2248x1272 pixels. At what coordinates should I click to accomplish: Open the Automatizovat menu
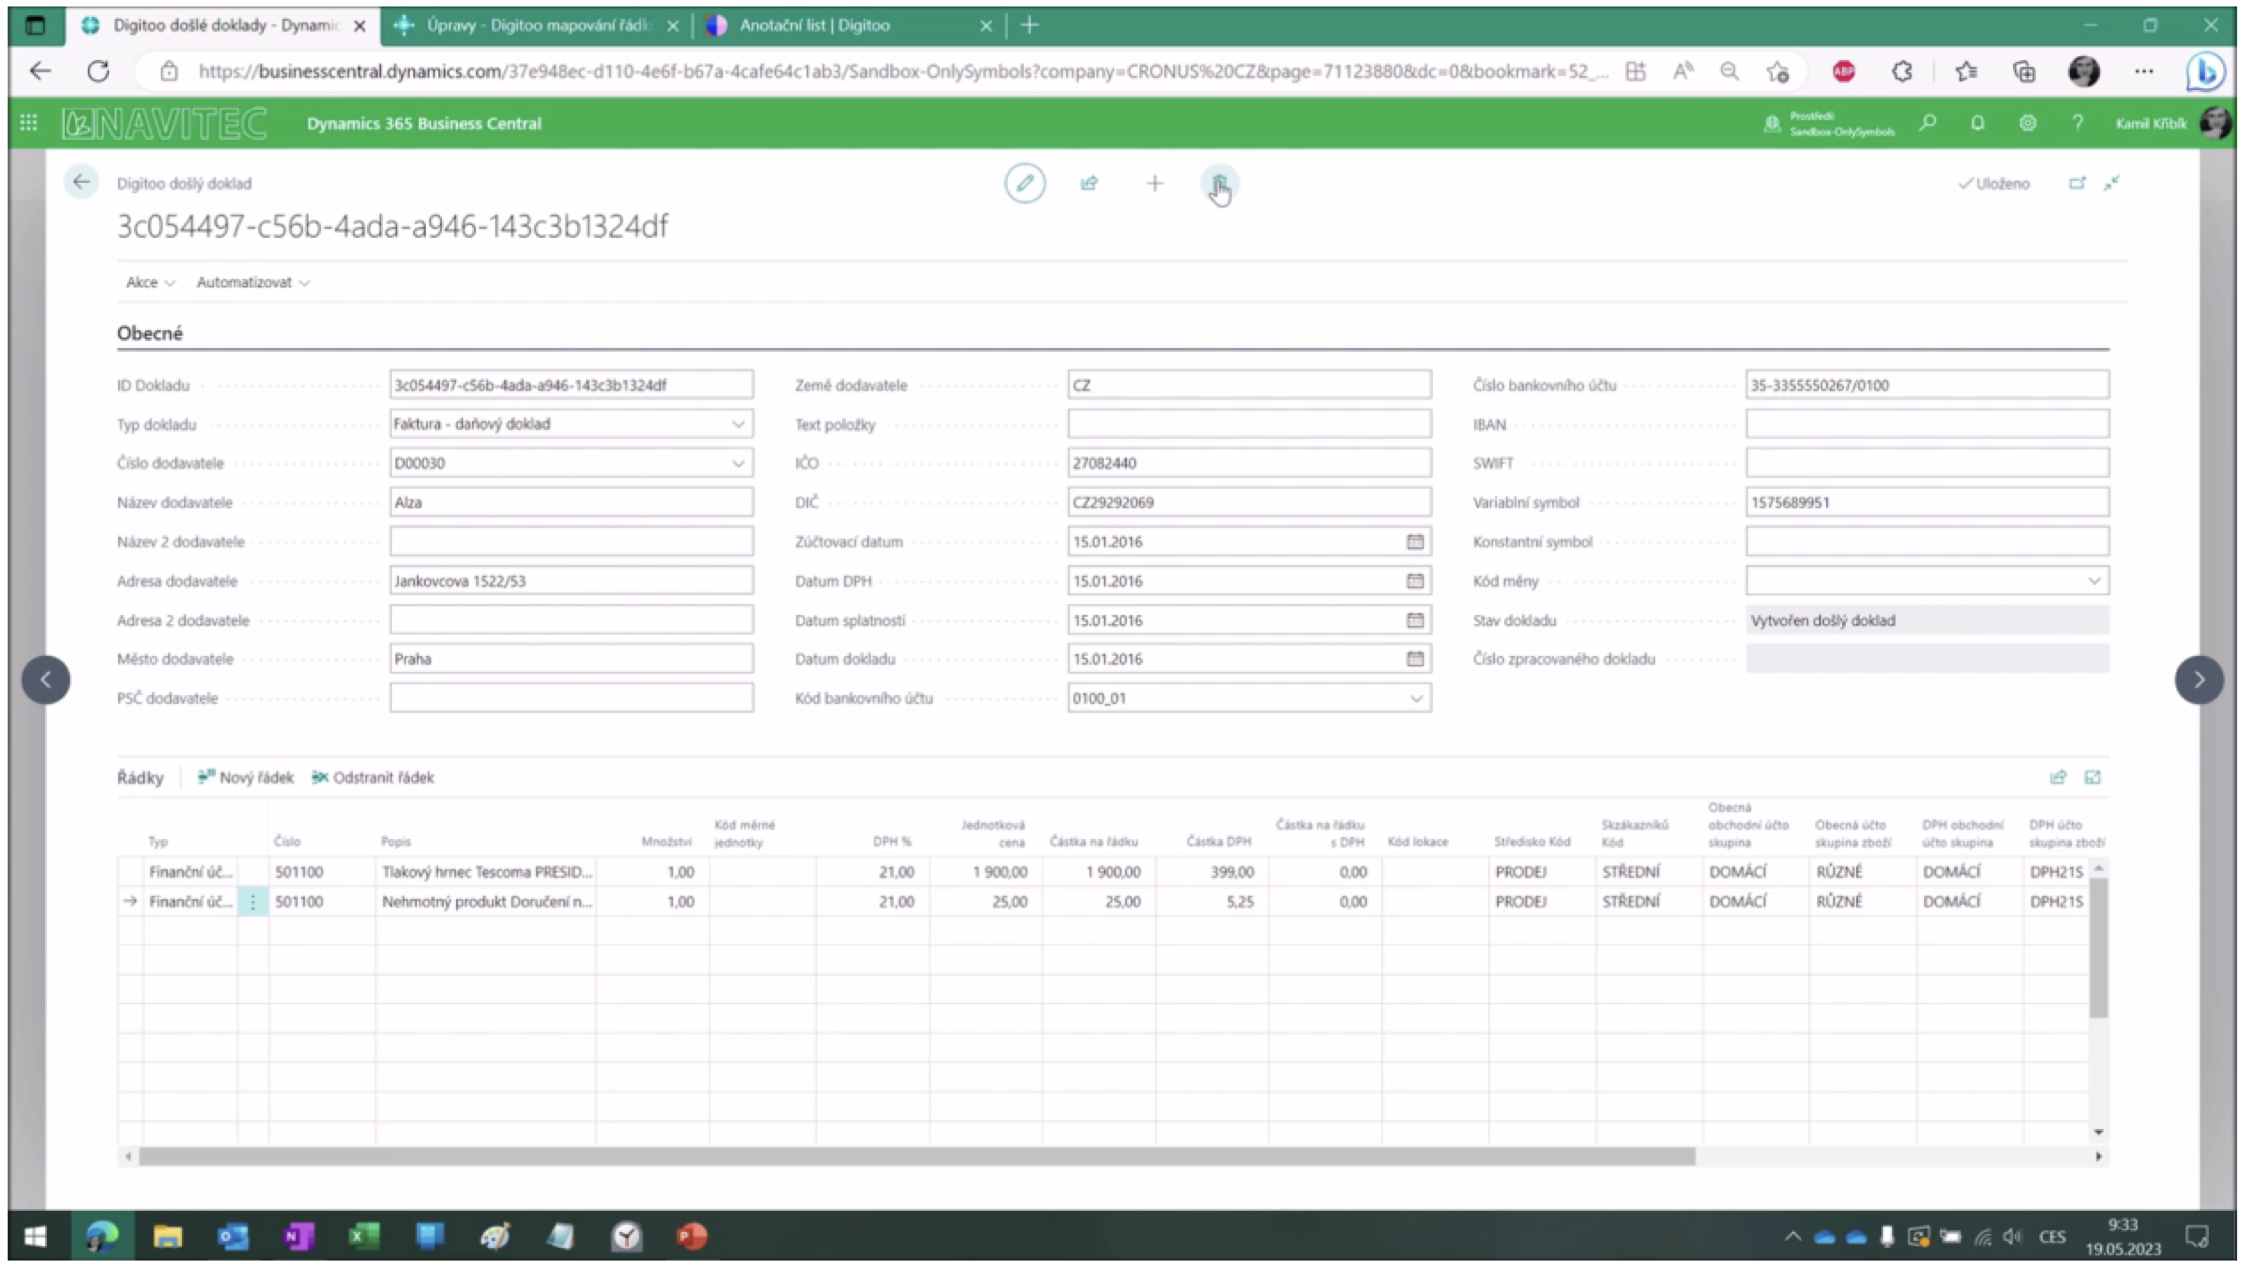coord(253,282)
